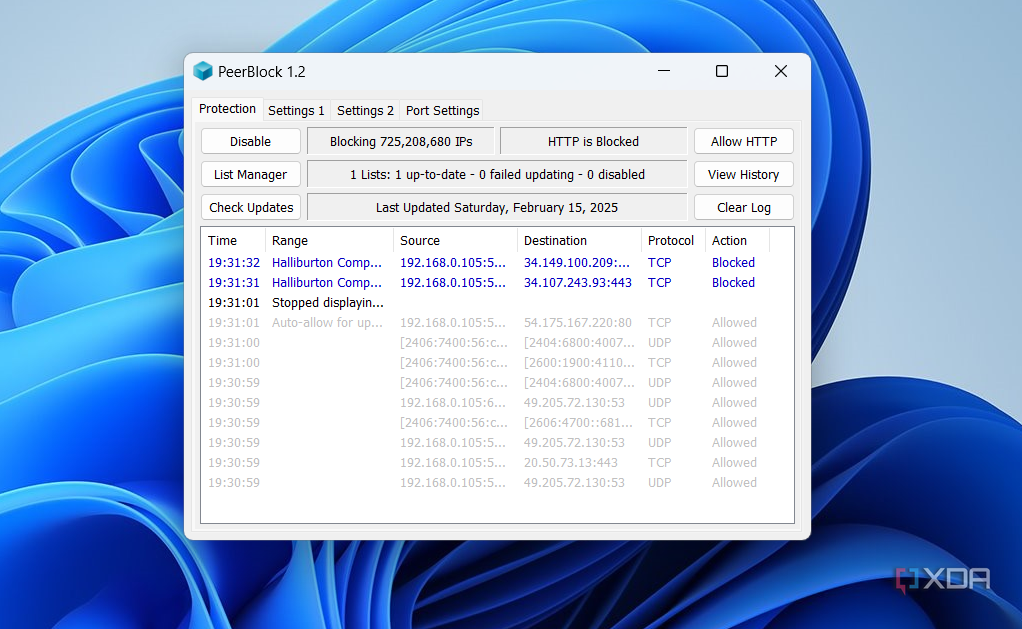1022x629 pixels.
Task: Select the 19:31:31 log entry time
Action: 233,283
